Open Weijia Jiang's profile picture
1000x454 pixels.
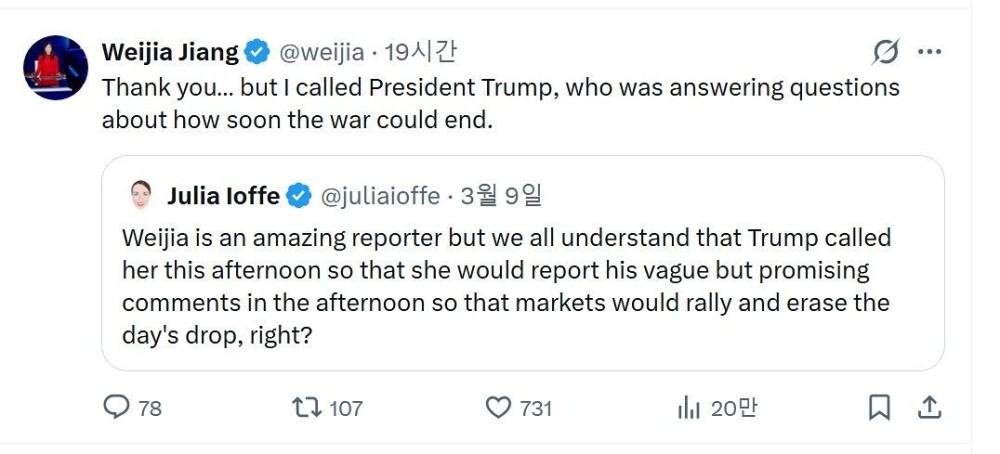55,67
